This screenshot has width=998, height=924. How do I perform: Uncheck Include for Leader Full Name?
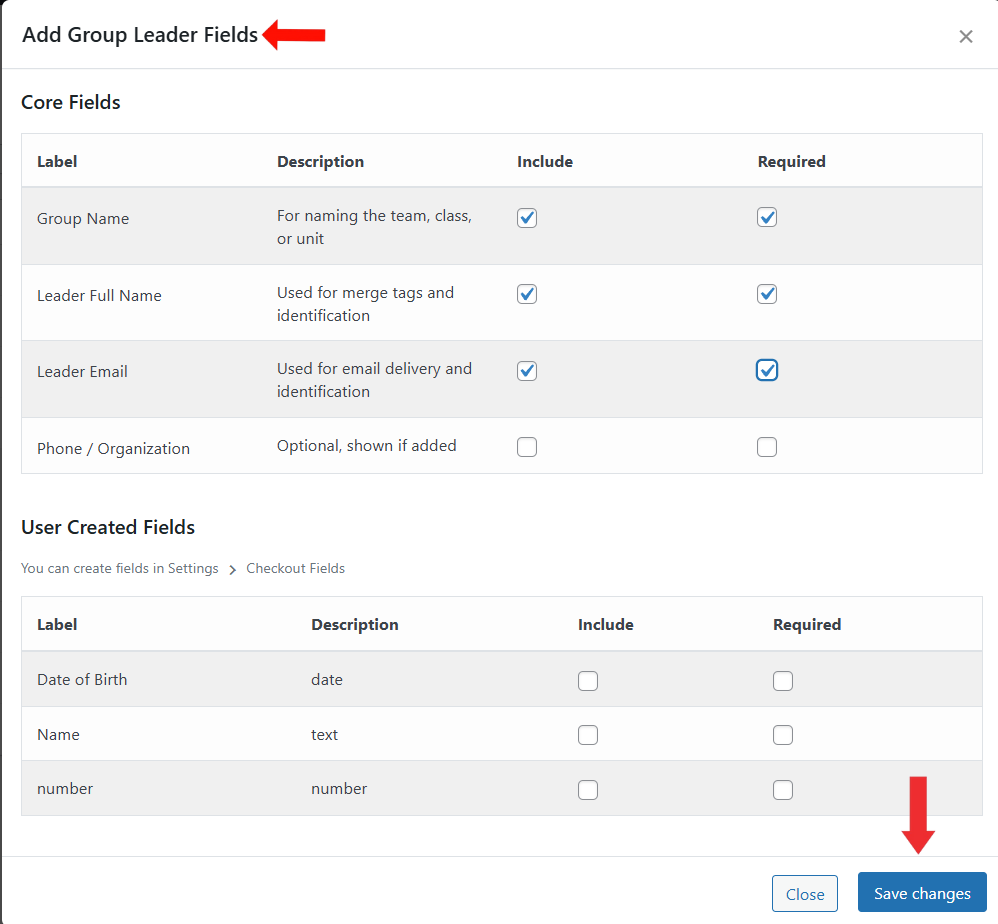pos(527,294)
